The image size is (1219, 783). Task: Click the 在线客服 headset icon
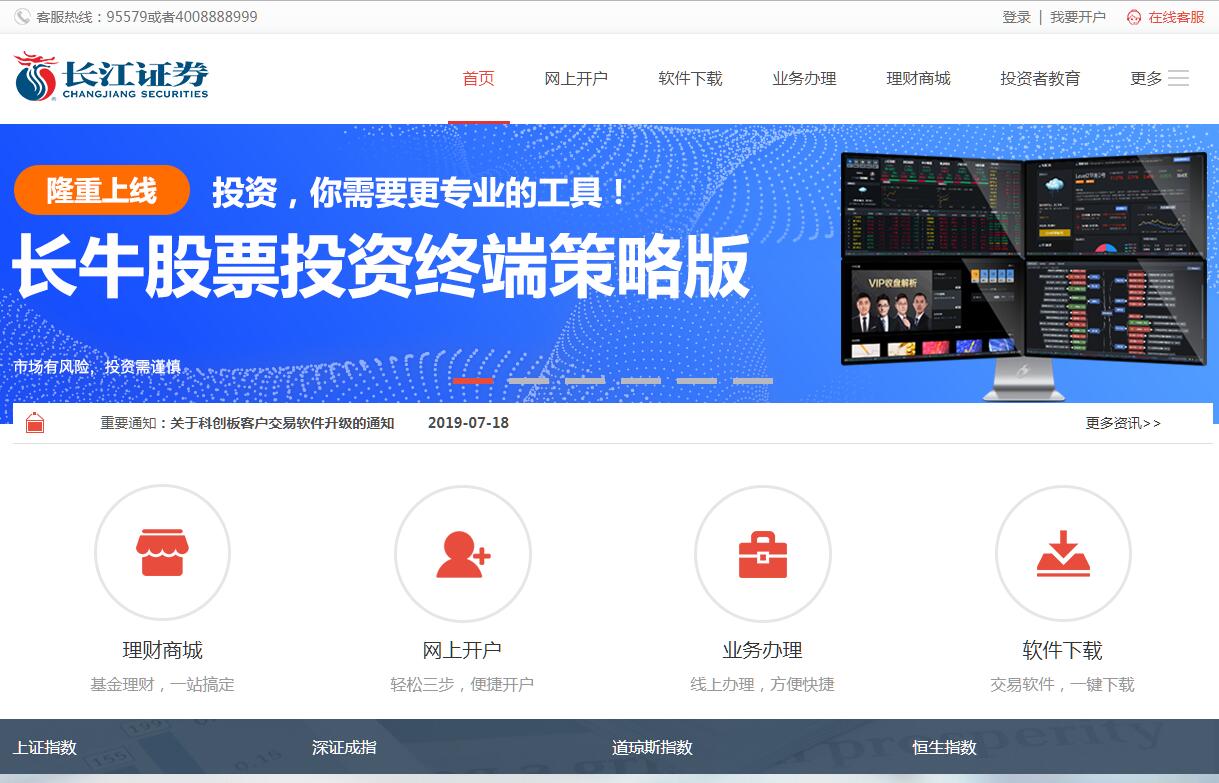1133,17
